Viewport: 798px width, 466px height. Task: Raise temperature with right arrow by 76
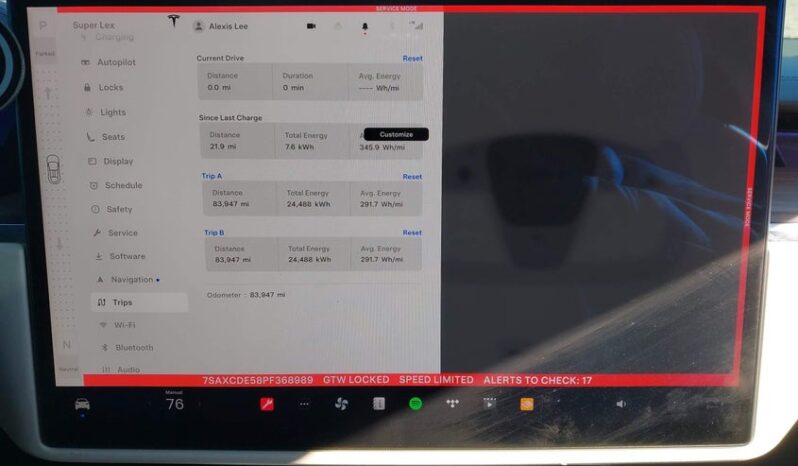(x=200, y=404)
